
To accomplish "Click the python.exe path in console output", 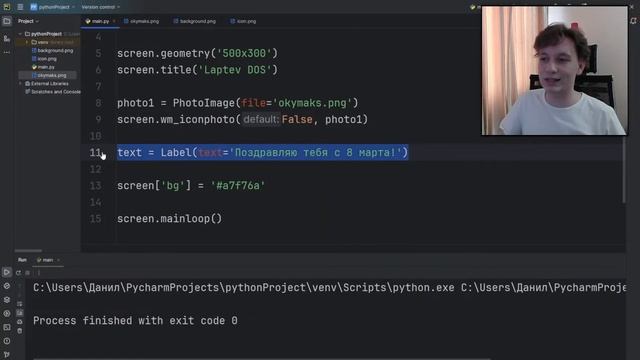I will (244, 288).
